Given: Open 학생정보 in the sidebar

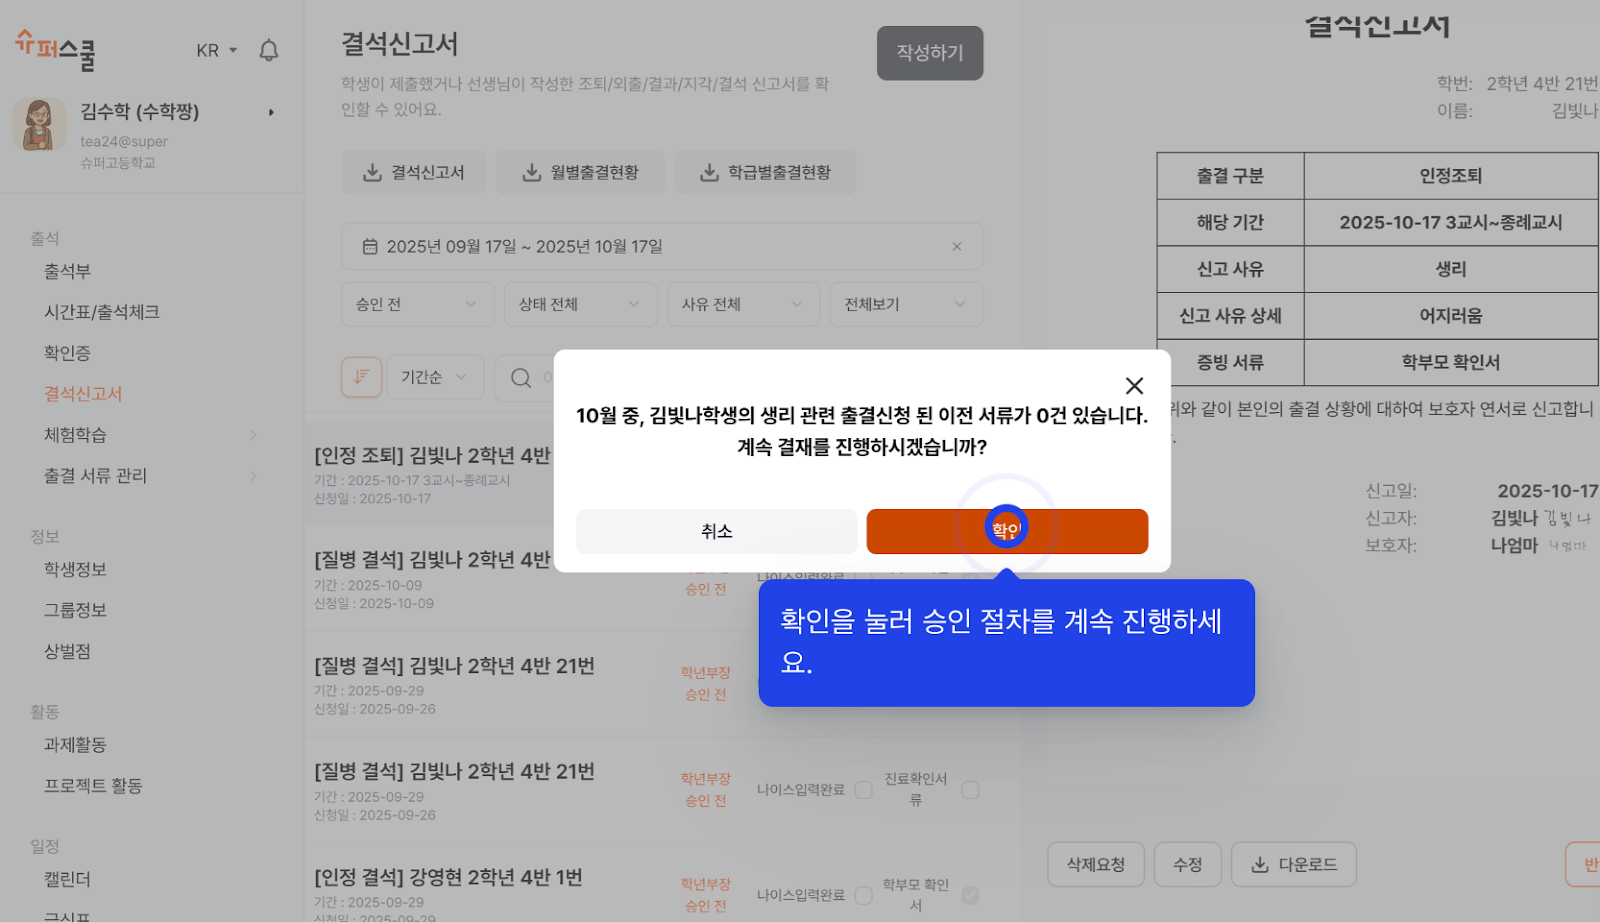Looking at the screenshot, I should coord(75,569).
